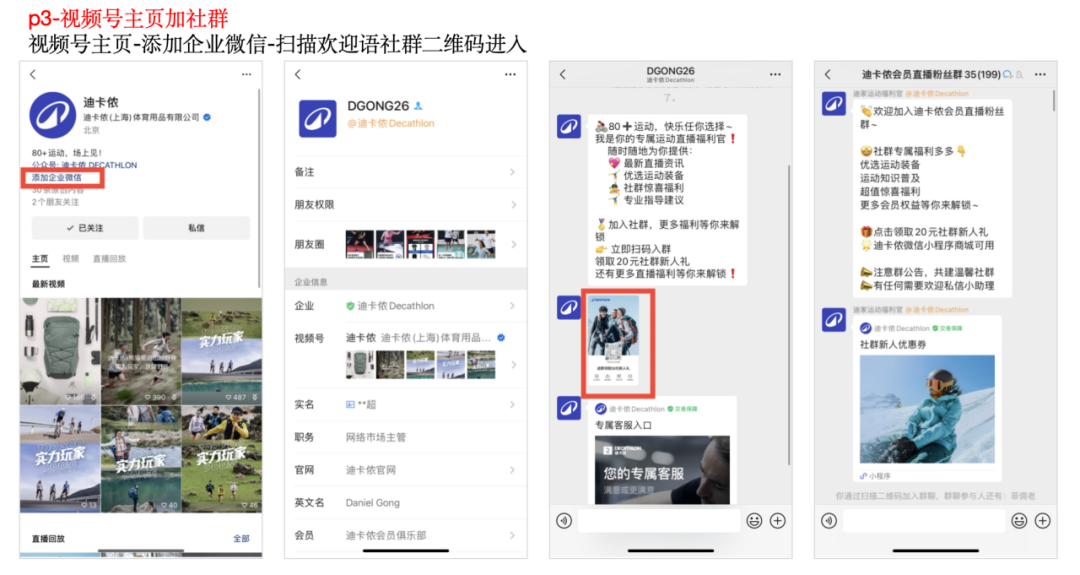Tap the 迪卡侬 channel profile avatar
The height and width of the screenshot is (575, 1080).
point(52,115)
